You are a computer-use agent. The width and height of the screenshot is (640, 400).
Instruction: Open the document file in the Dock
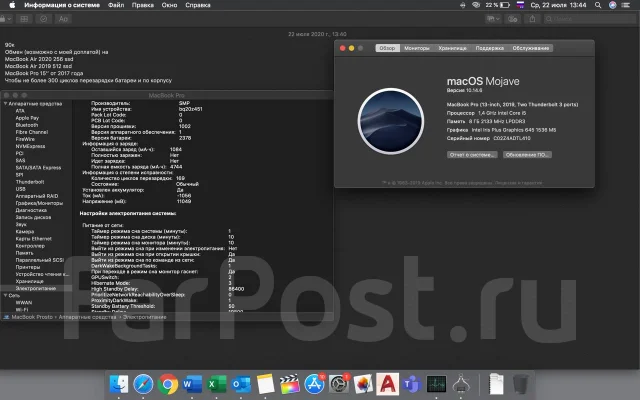[x=496, y=384]
